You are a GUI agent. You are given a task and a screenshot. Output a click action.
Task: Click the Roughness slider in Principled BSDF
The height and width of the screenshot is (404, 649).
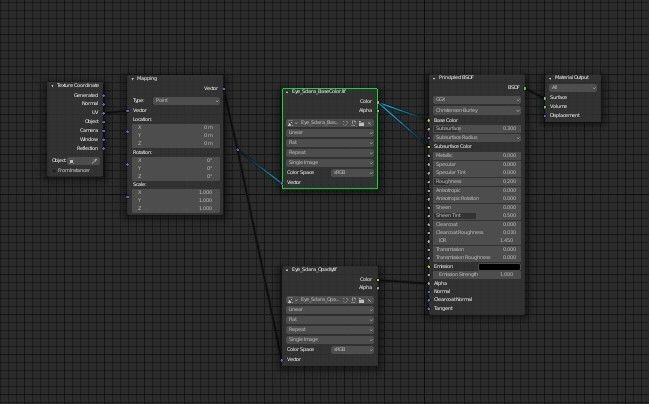[x=477, y=181]
